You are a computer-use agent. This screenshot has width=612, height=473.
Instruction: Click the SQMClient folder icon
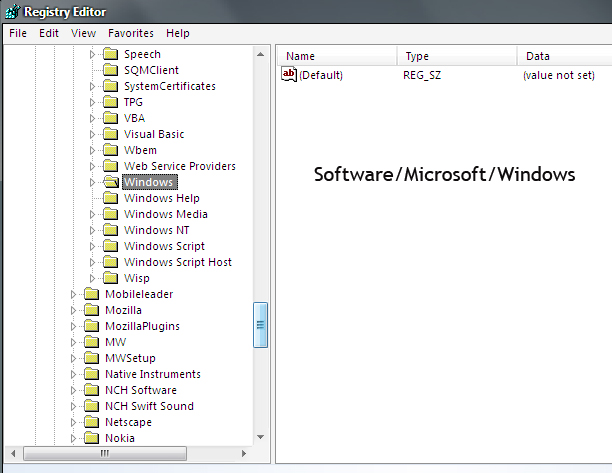pos(110,70)
